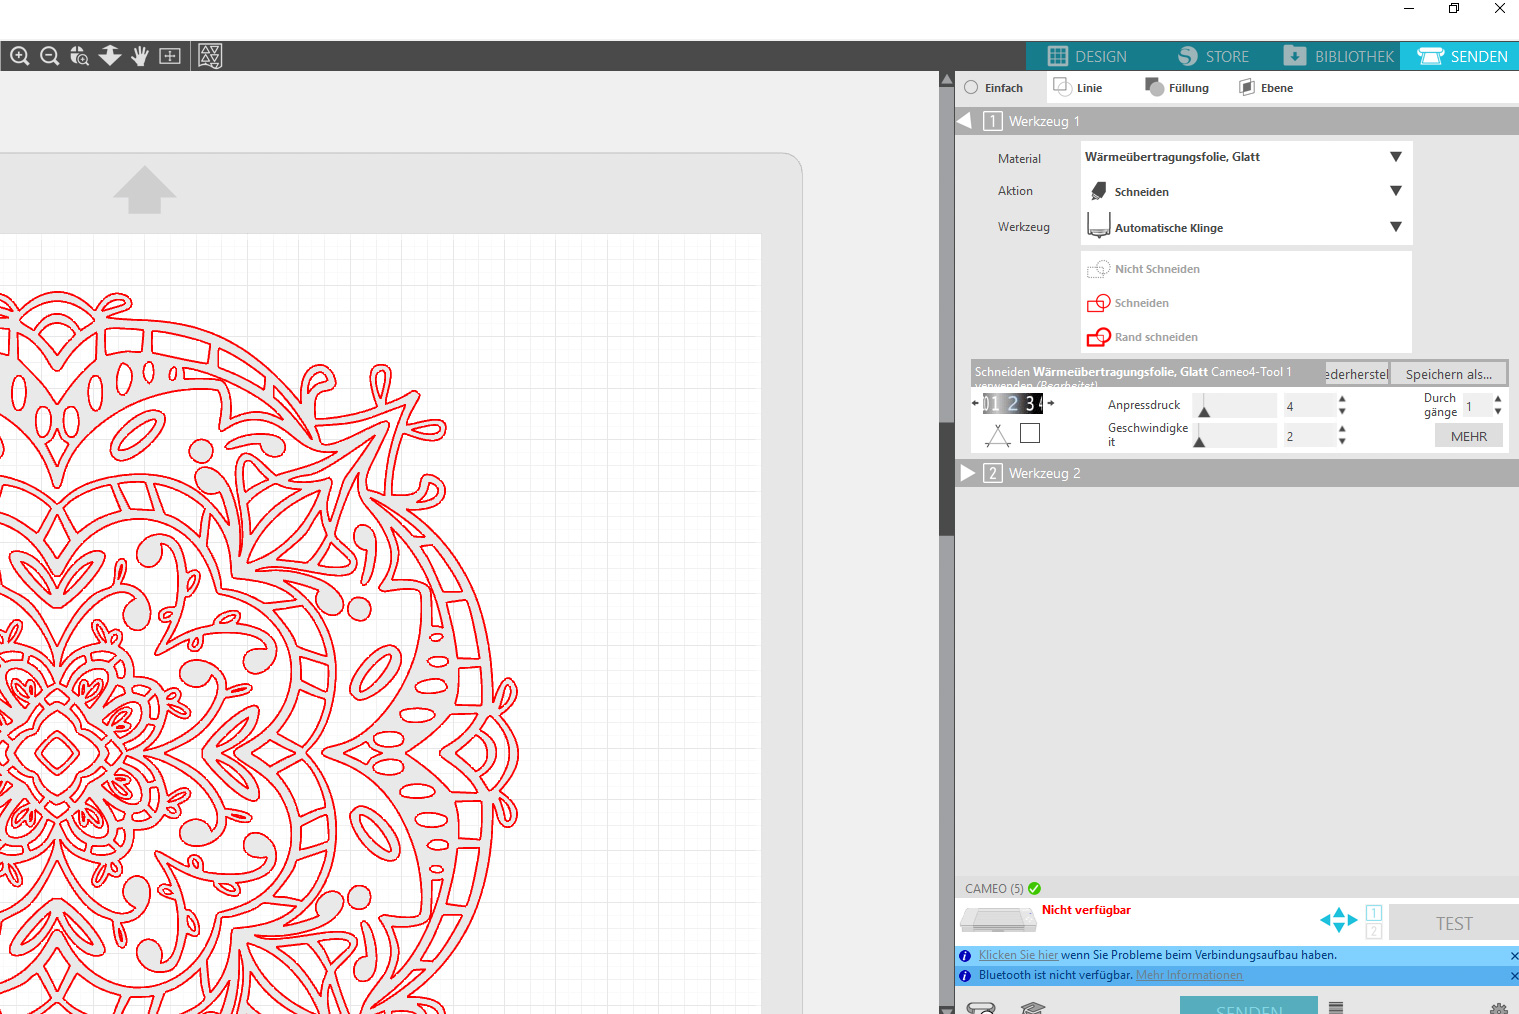Click the Anpressdruck slider track
The height and width of the screenshot is (1014, 1519).
[1235, 406]
